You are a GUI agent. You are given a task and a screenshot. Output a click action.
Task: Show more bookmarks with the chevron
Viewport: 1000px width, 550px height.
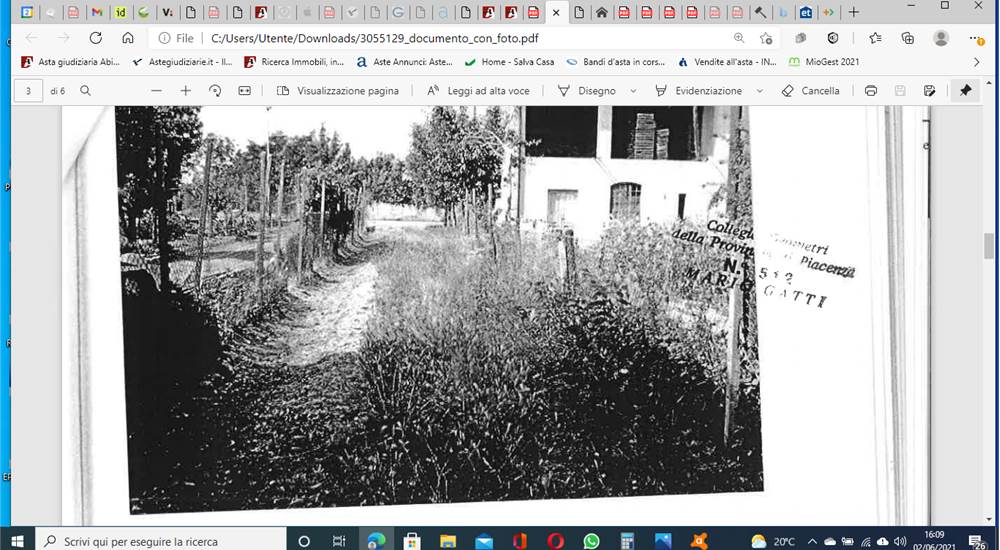976,62
